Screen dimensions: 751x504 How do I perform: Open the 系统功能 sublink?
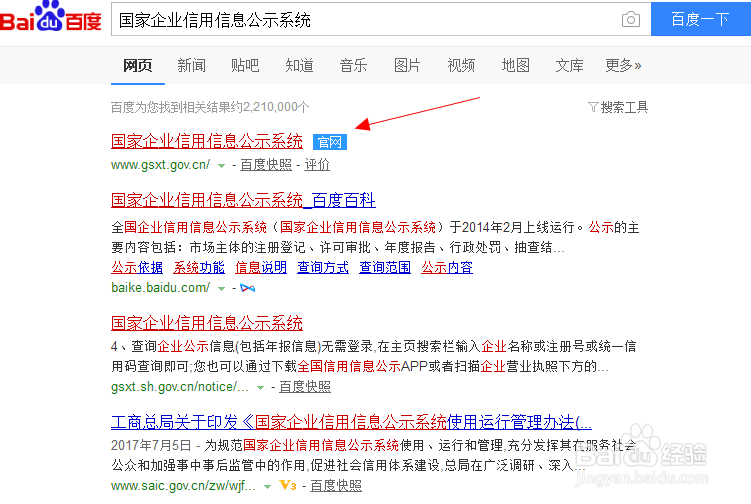[x=199, y=267]
